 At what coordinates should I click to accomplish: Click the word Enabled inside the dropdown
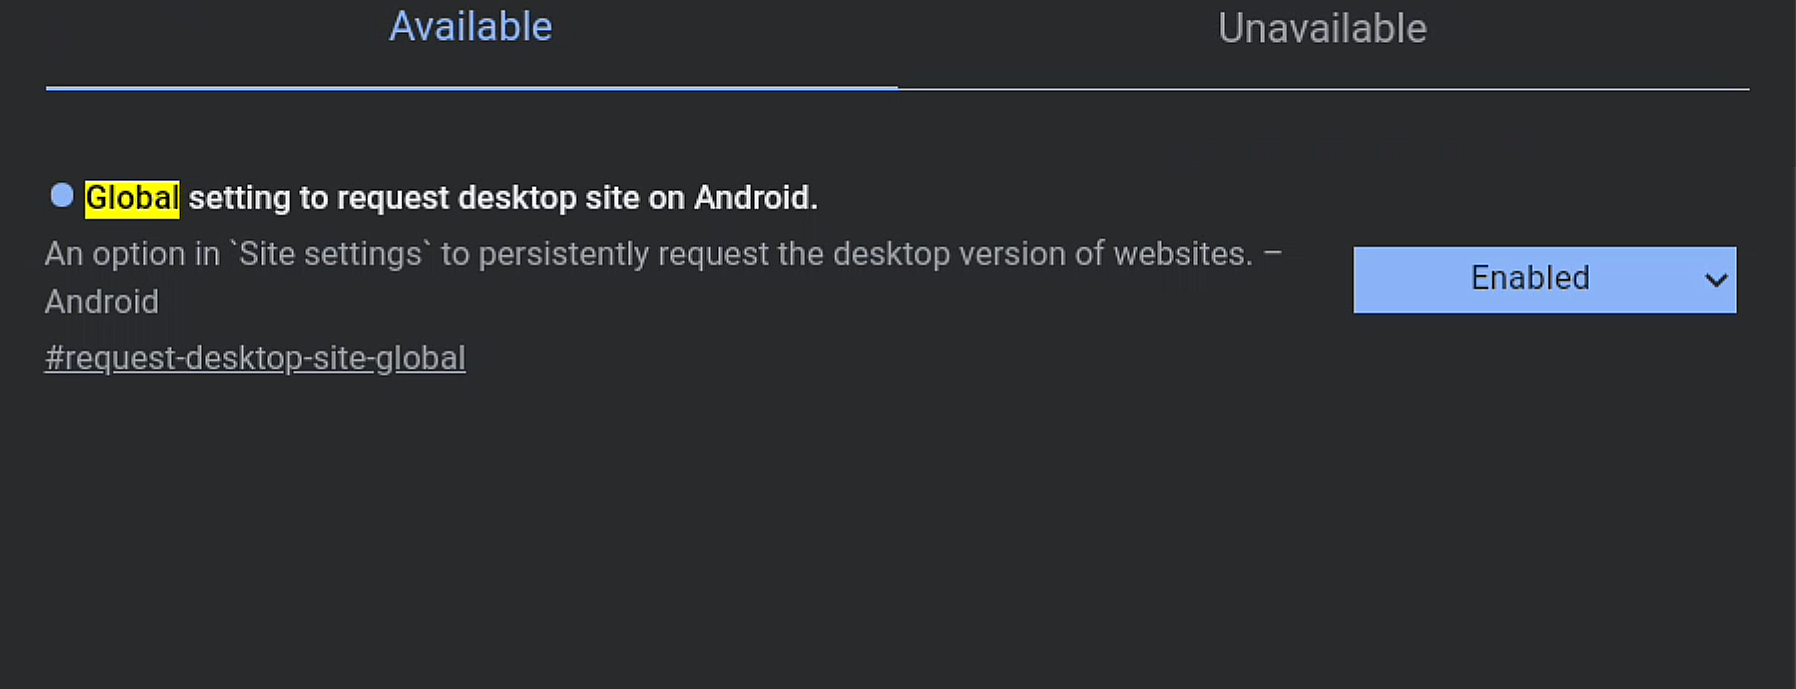click(x=1529, y=278)
